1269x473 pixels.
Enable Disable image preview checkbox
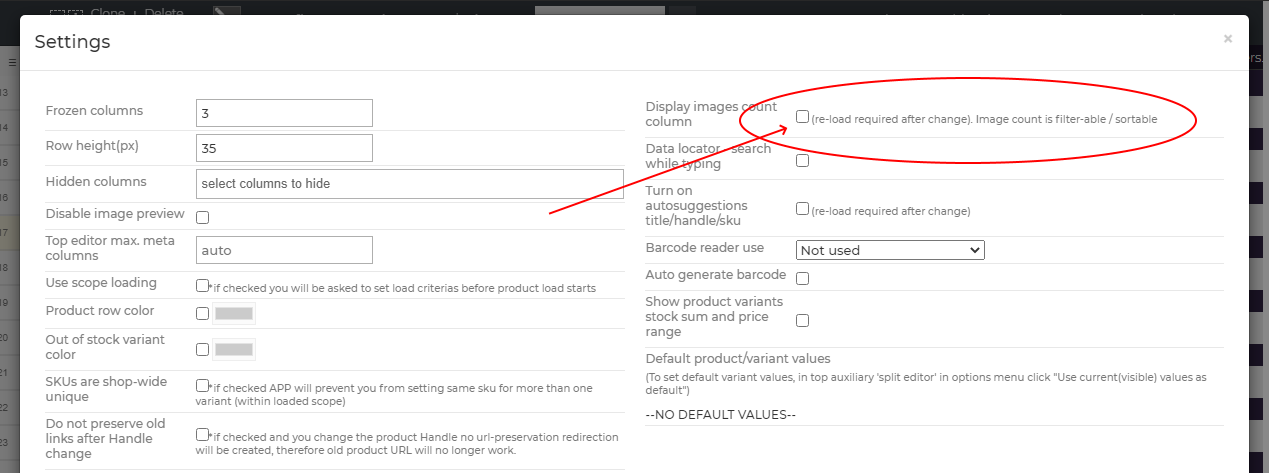pyautogui.click(x=203, y=217)
